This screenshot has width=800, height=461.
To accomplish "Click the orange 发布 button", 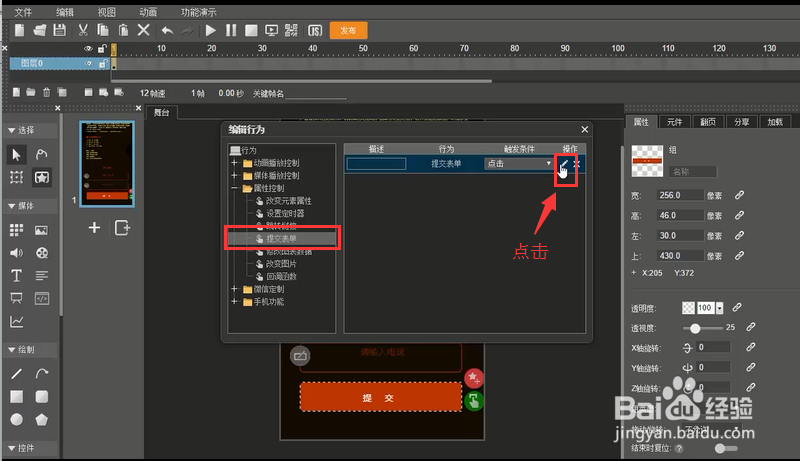I will coord(348,31).
